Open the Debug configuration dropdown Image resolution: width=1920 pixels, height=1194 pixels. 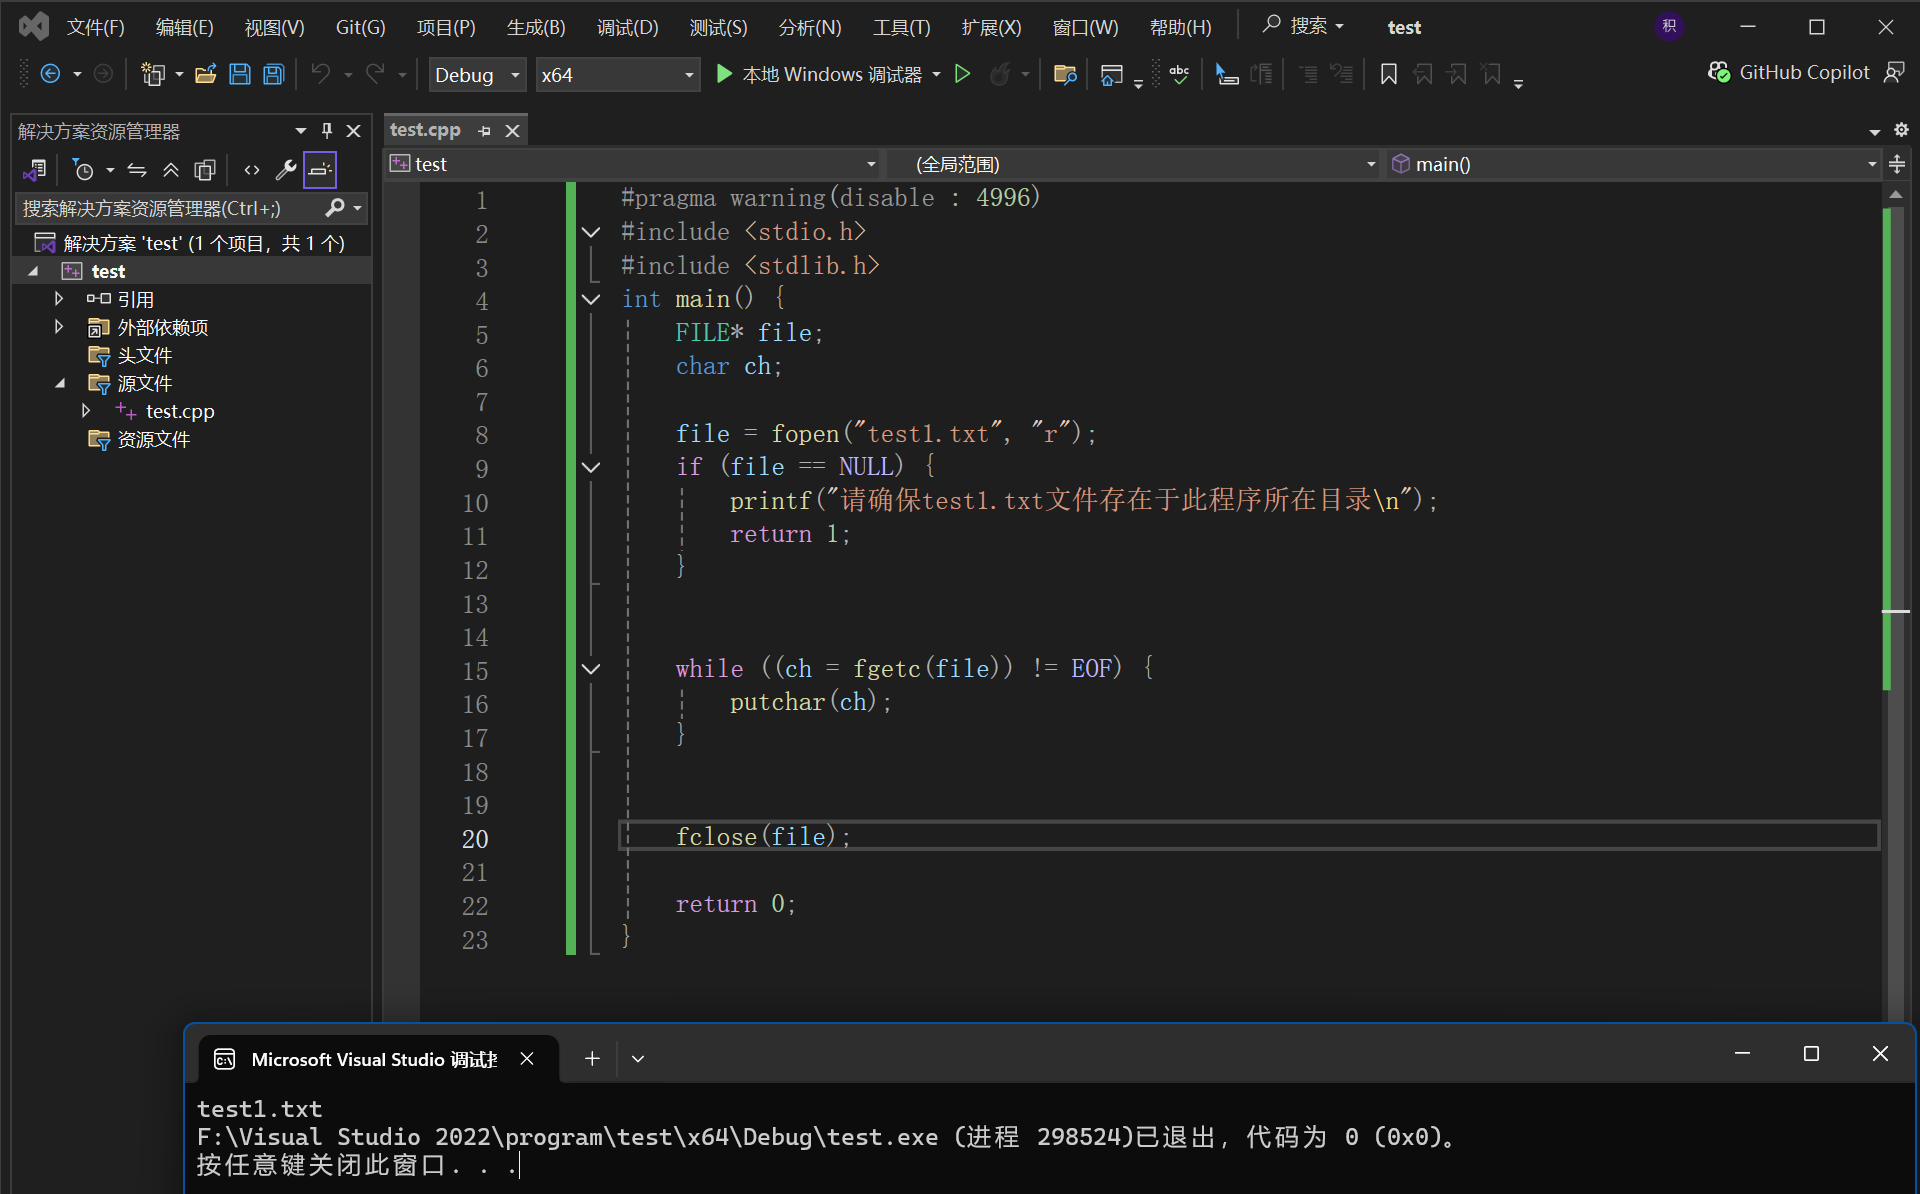coord(477,75)
